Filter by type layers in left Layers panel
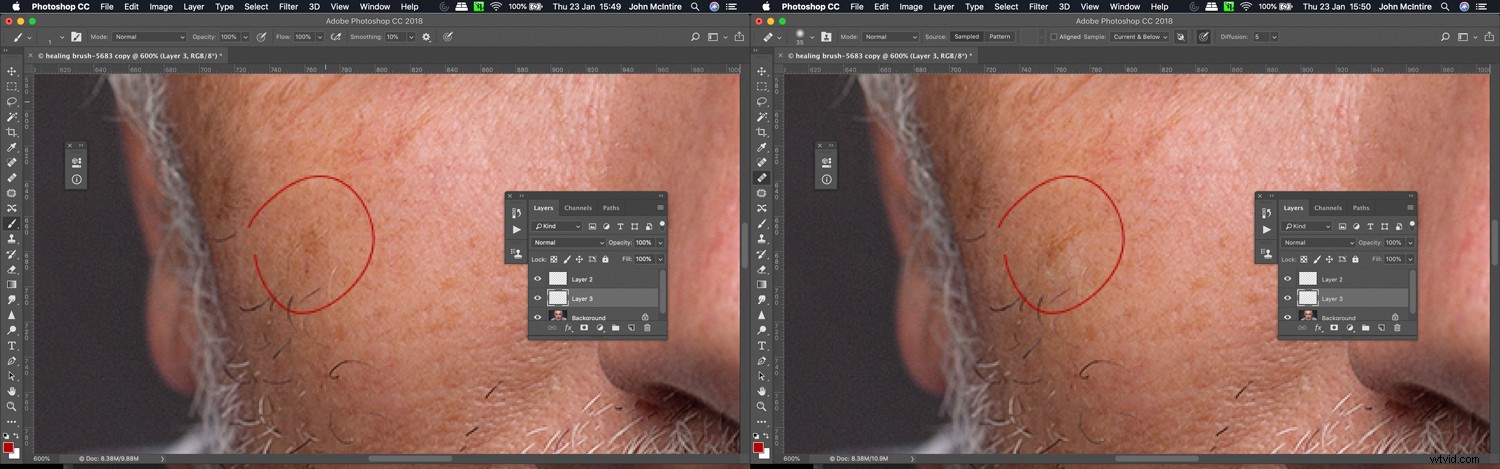The width and height of the screenshot is (1500, 469). tap(620, 226)
